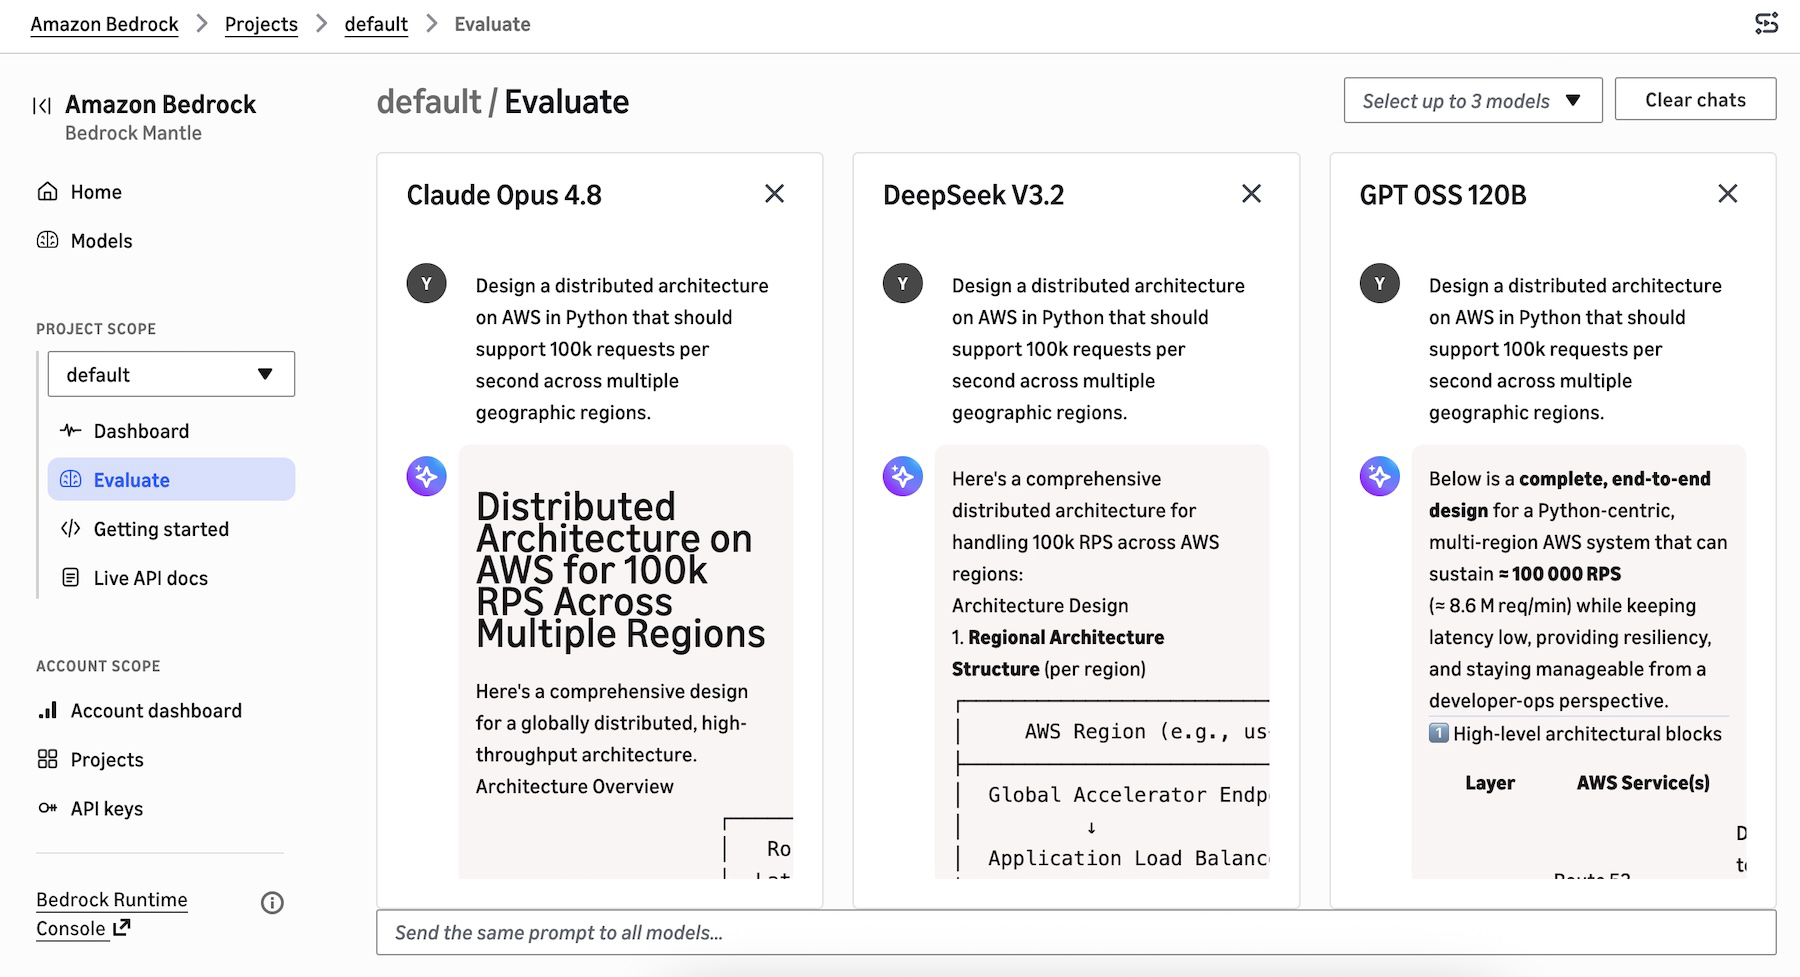Follow the Amazon Bedrock breadcrumb link
The width and height of the screenshot is (1800, 977).
104,24
